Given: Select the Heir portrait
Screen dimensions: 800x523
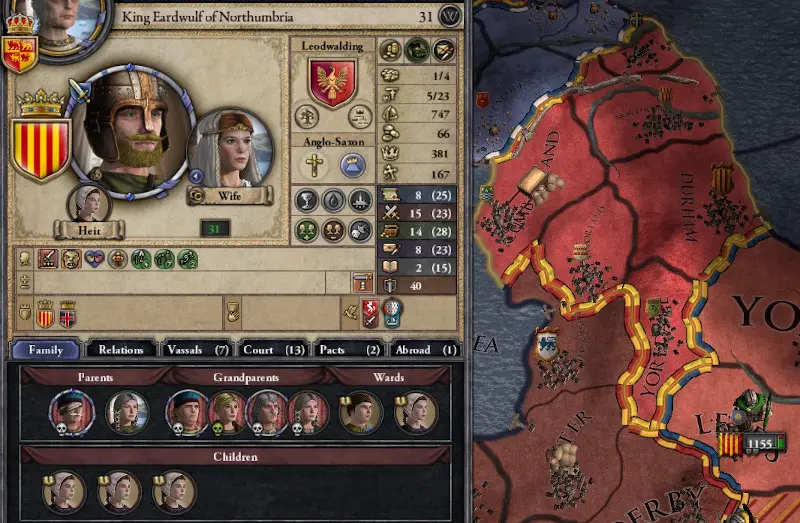Looking at the screenshot, I should (89, 204).
